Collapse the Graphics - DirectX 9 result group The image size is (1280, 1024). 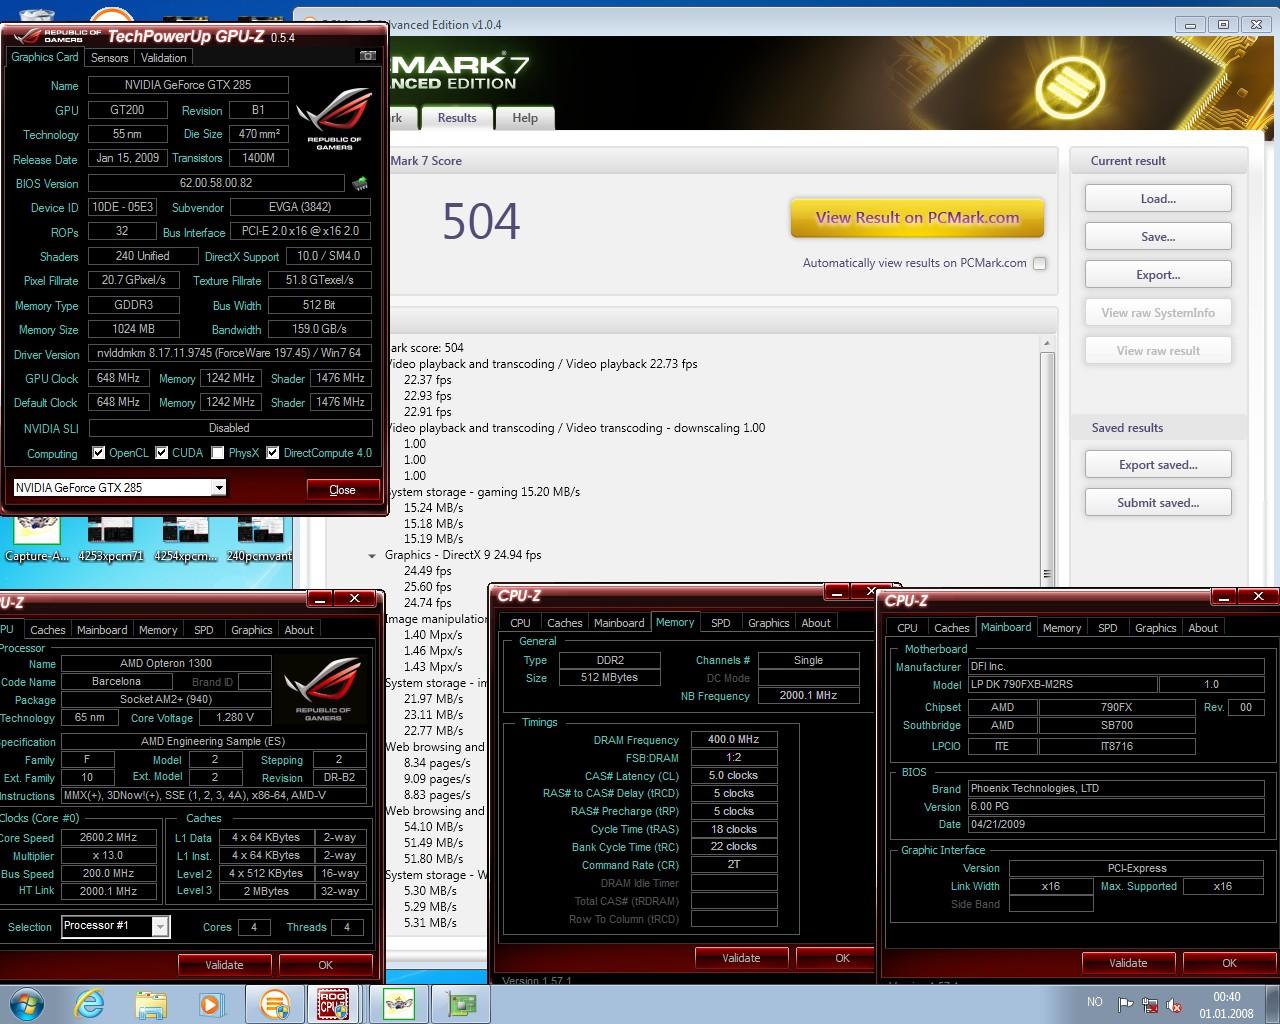point(372,555)
